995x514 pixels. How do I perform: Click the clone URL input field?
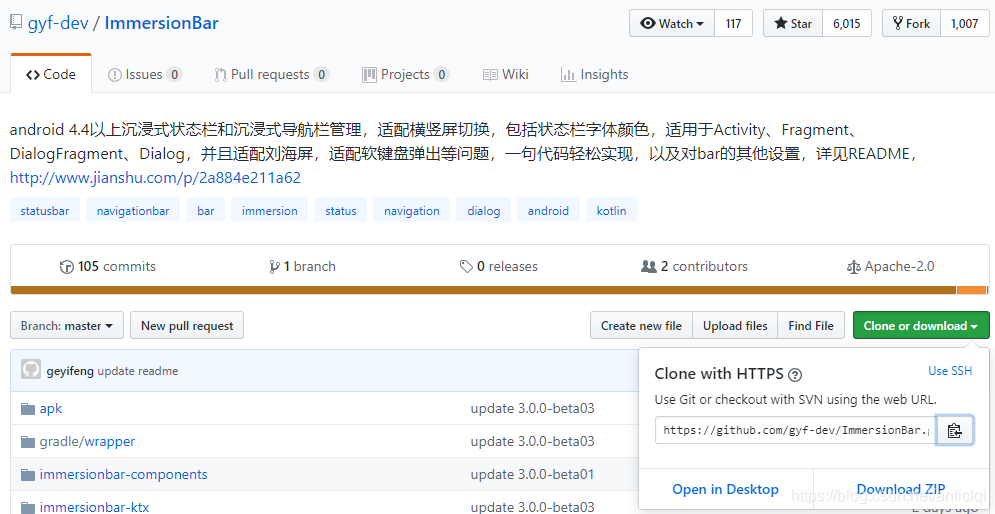point(796,430)
